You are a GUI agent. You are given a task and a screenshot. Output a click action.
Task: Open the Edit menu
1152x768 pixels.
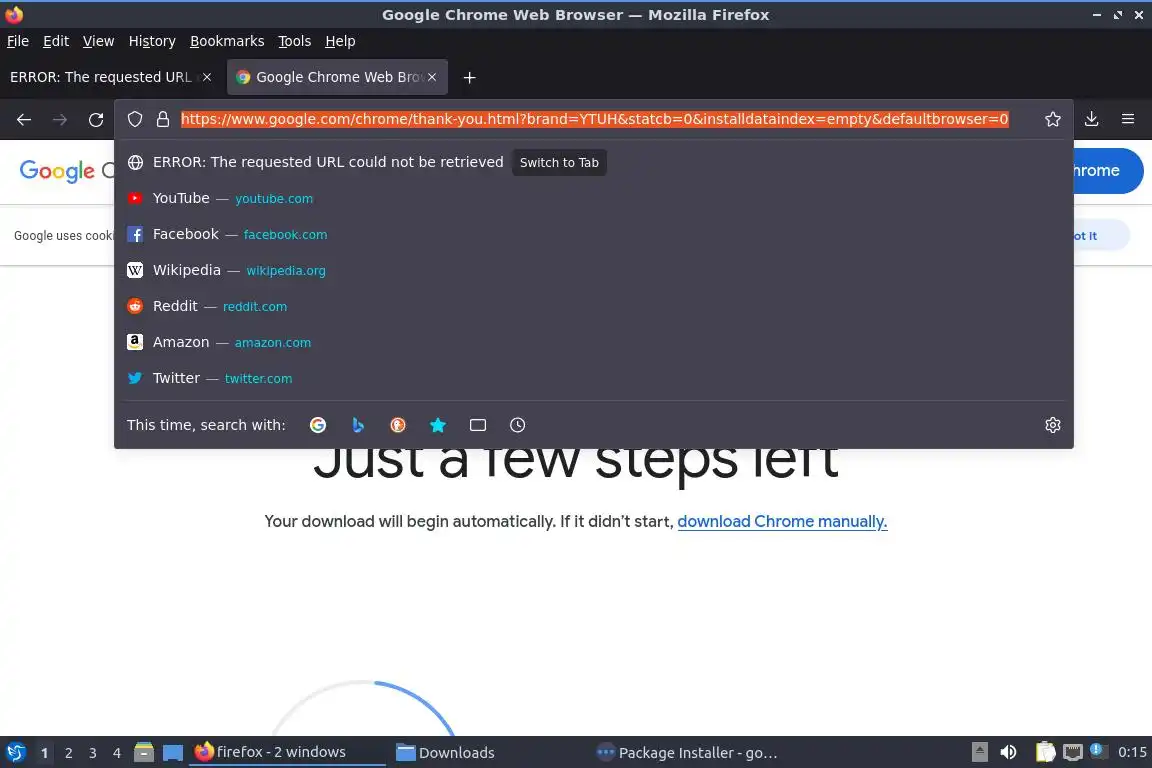(x=56, y=41)
